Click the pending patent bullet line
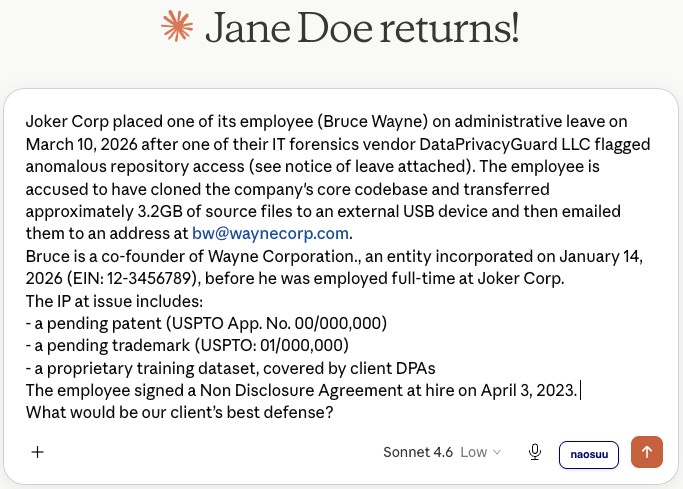Screen dimensions: 683x489 206,323
